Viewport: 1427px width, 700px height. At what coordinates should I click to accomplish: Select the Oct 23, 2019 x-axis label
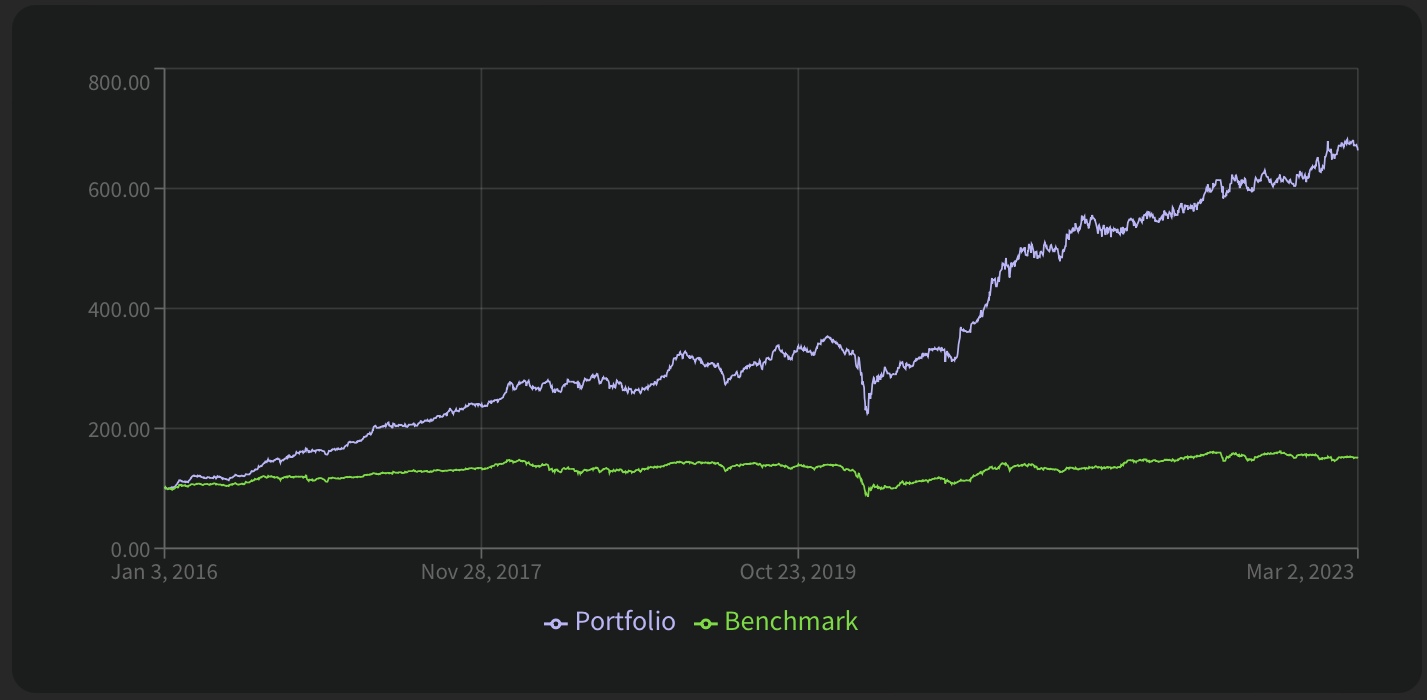coord(797,572)
